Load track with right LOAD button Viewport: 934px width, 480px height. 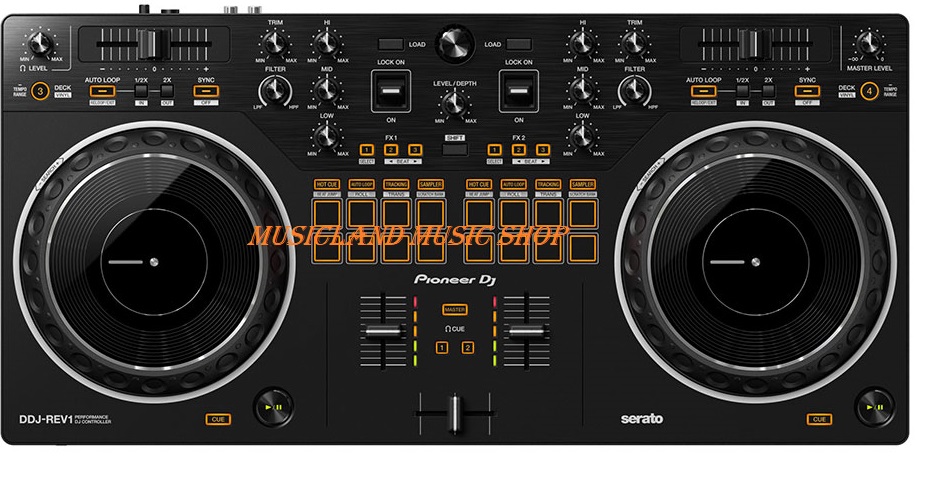pos(519,44)
